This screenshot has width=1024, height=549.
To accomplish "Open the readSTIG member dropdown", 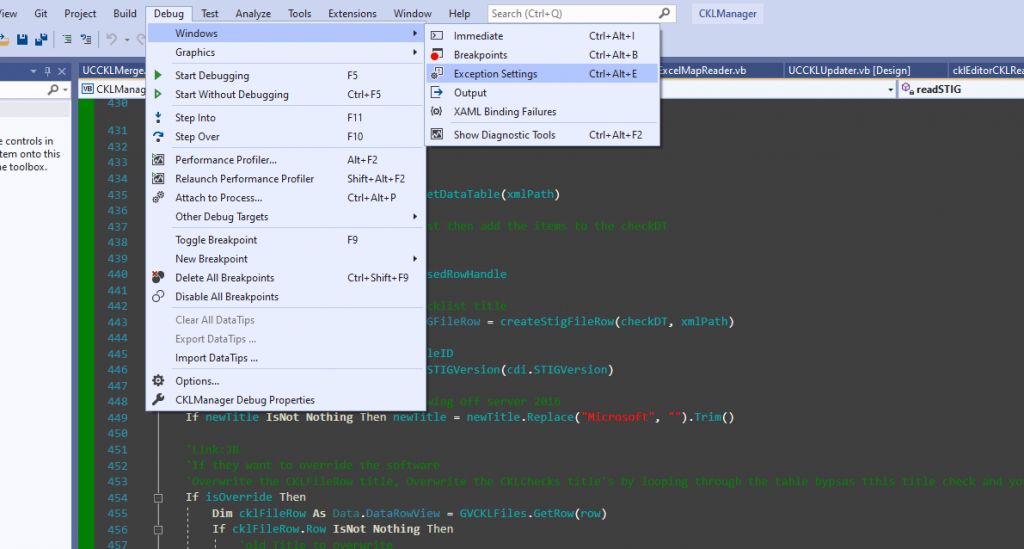I will point(961,89).
